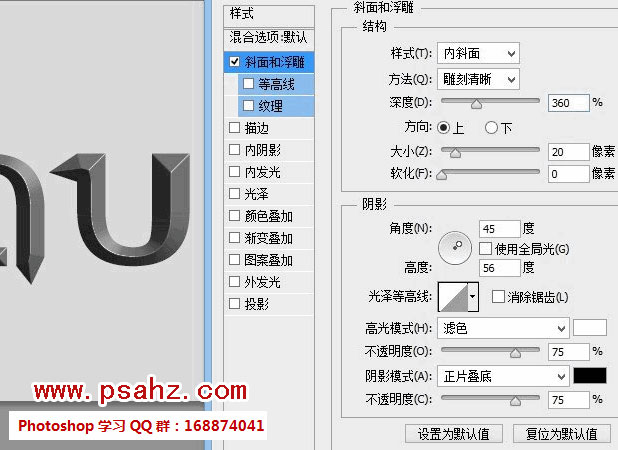Image resolution: width=618 pixels, height=450 pixels.
Task: Expand the 高光模式 dropdown showing 滤色
Action: (503, 328)
